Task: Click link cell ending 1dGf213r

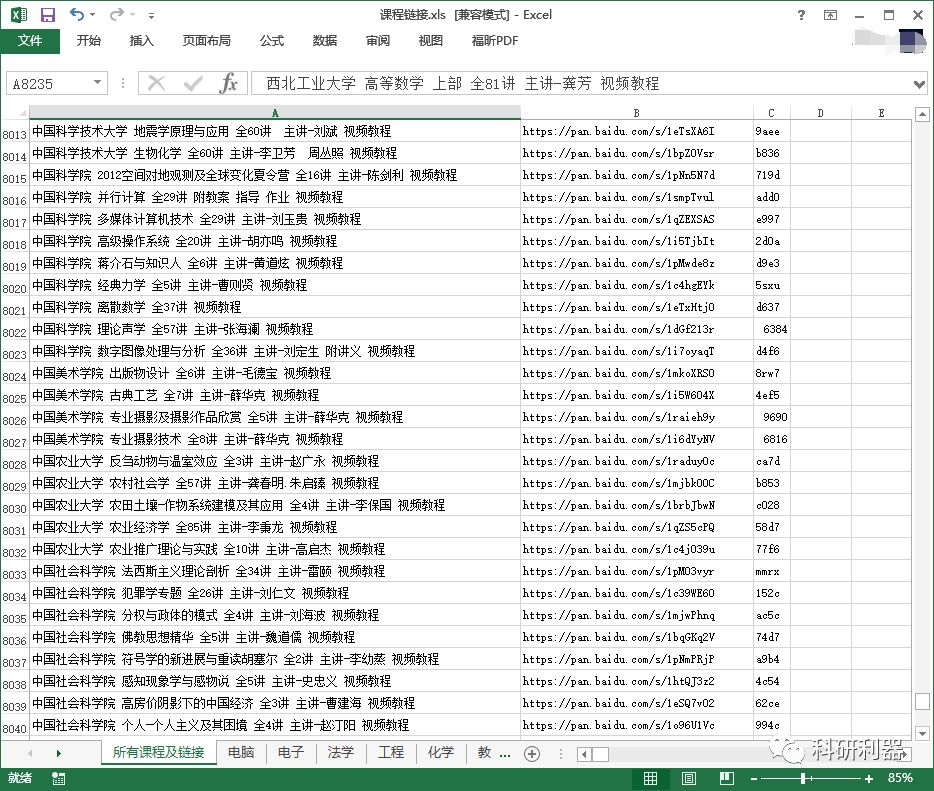Action: tap(637, 329)
